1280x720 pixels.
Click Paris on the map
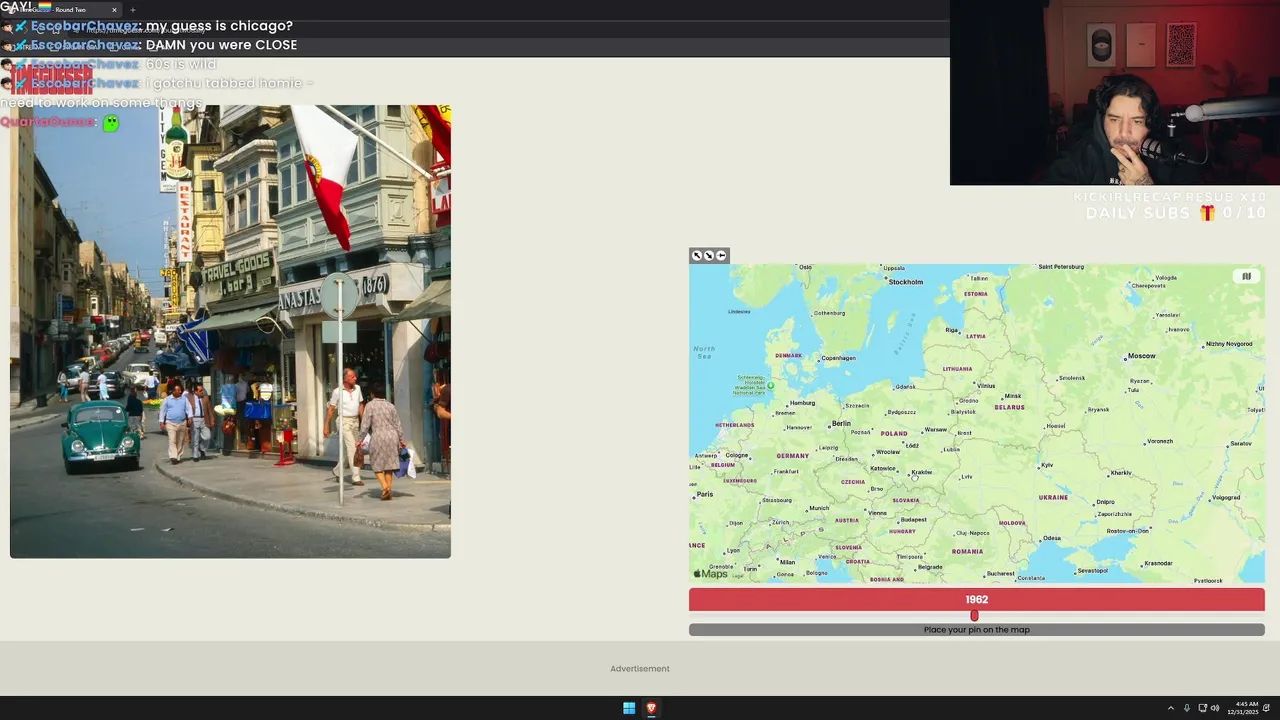[x=705, y=494]
